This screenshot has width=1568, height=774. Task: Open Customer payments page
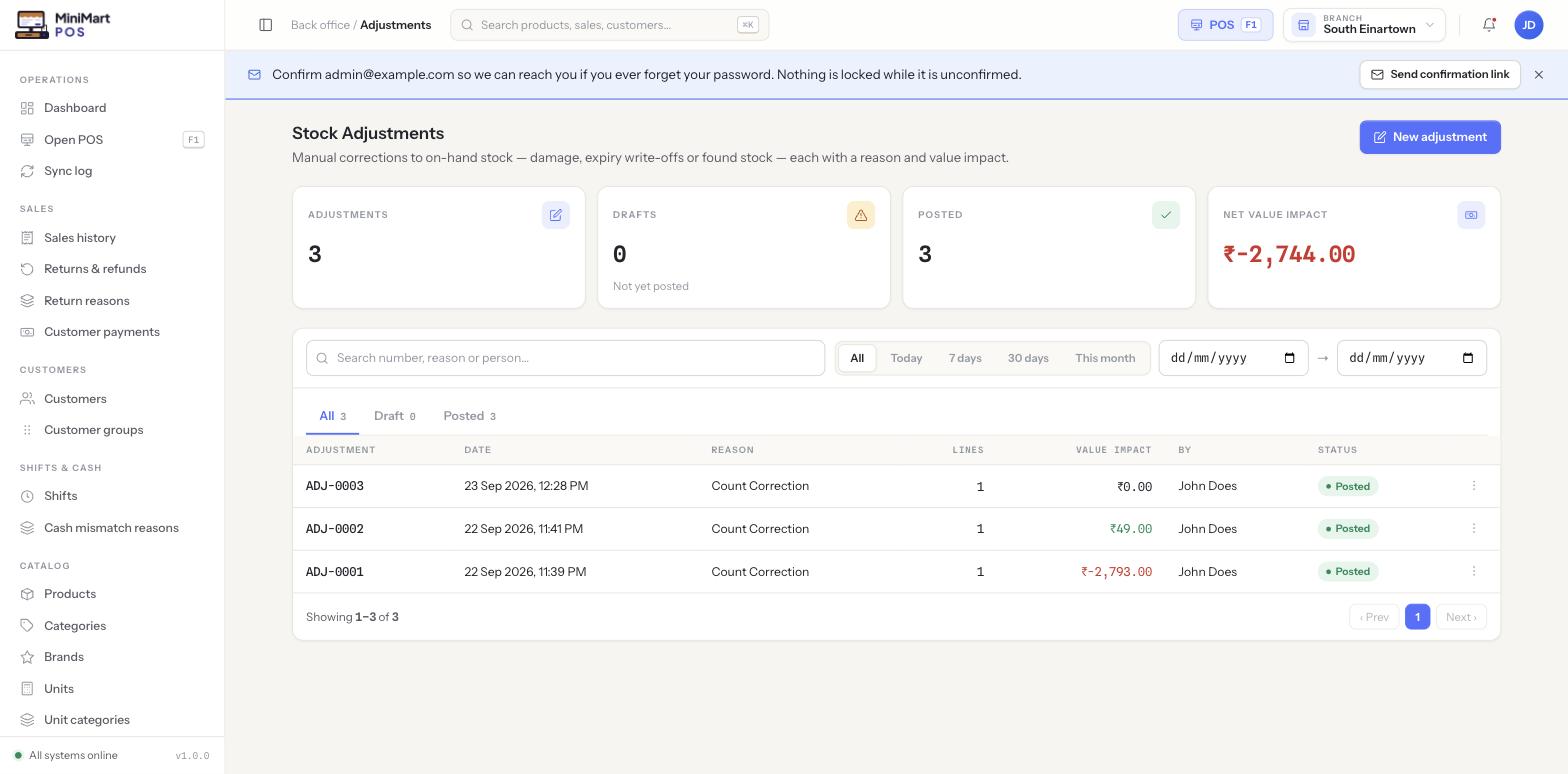click(x=112, y=332)
